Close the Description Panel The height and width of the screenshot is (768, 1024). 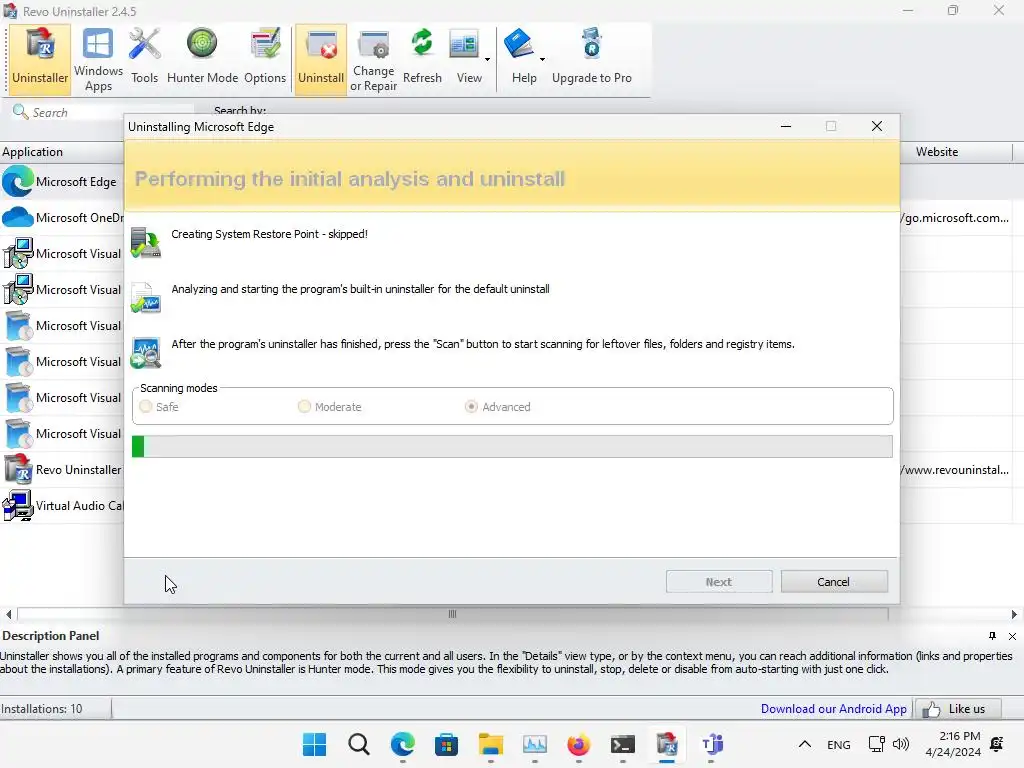point(1012,636)
